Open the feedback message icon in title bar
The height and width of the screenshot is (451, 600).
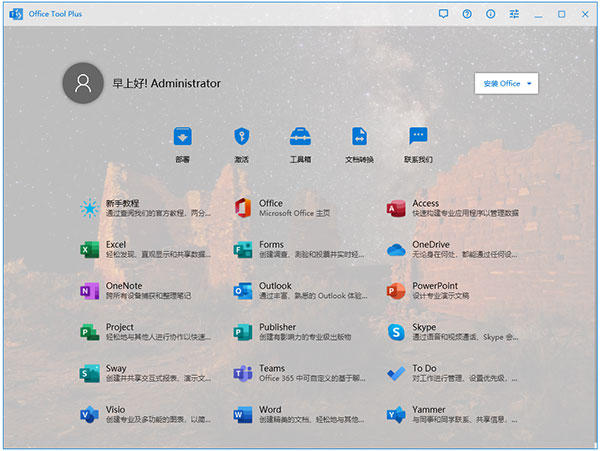(444, 14)
